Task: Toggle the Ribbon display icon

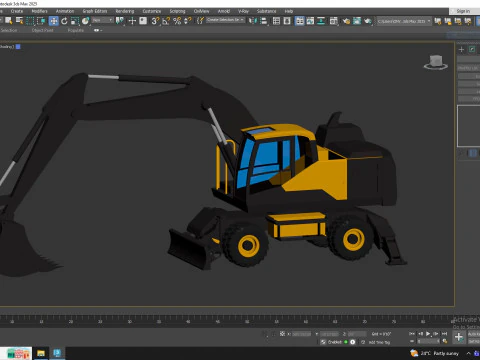Action: tap(300, 21)
